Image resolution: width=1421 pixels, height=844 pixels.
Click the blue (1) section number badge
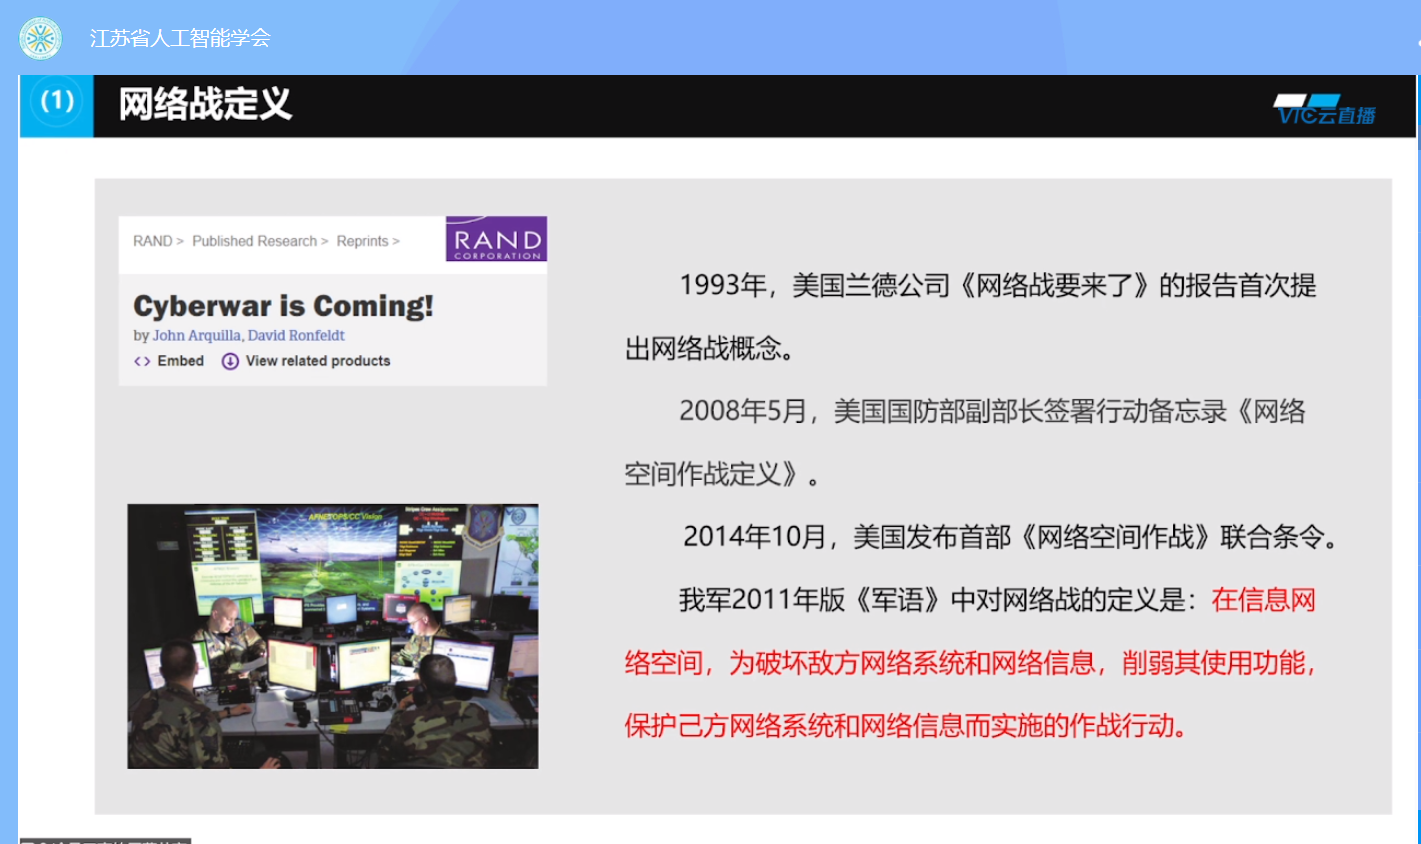[56, 103]
